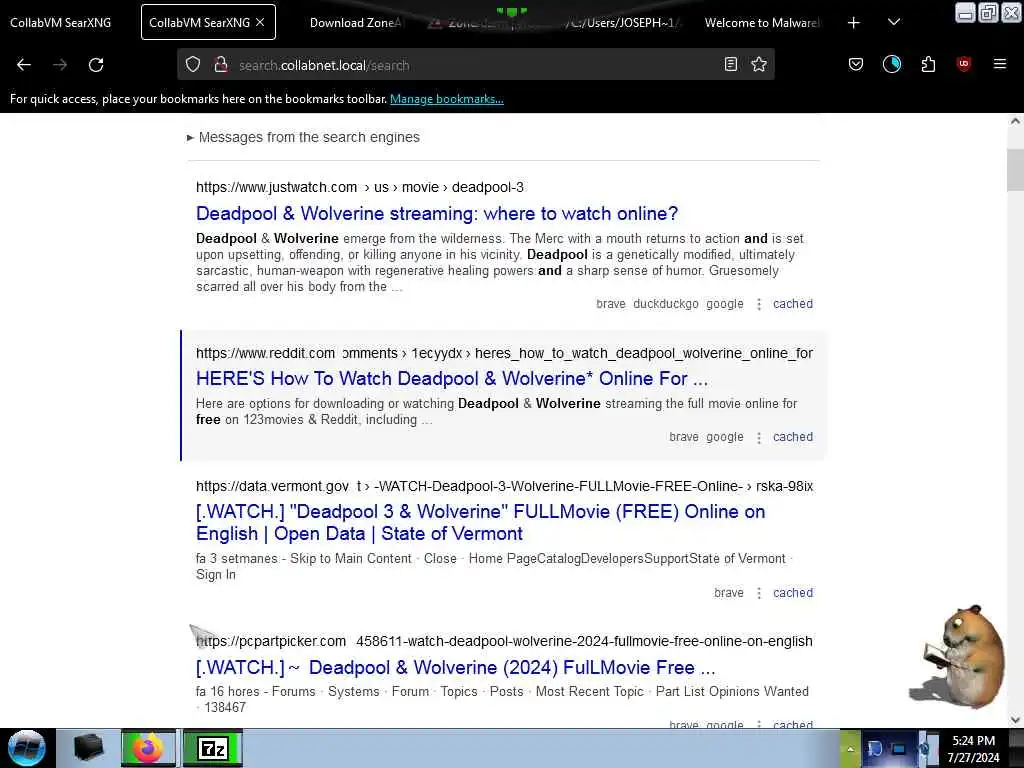Click the scrollbar up arrow
The image size is (1024, 768).
click(x=1015, y=121)
